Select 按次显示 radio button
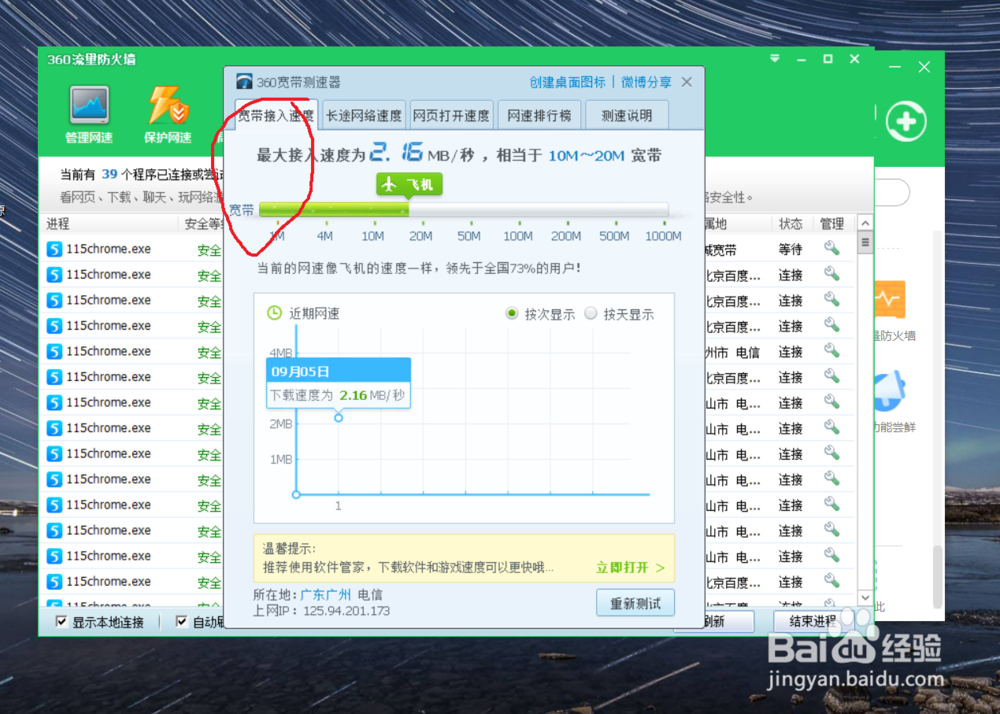 pyautogui.click(x=511, y=313)
